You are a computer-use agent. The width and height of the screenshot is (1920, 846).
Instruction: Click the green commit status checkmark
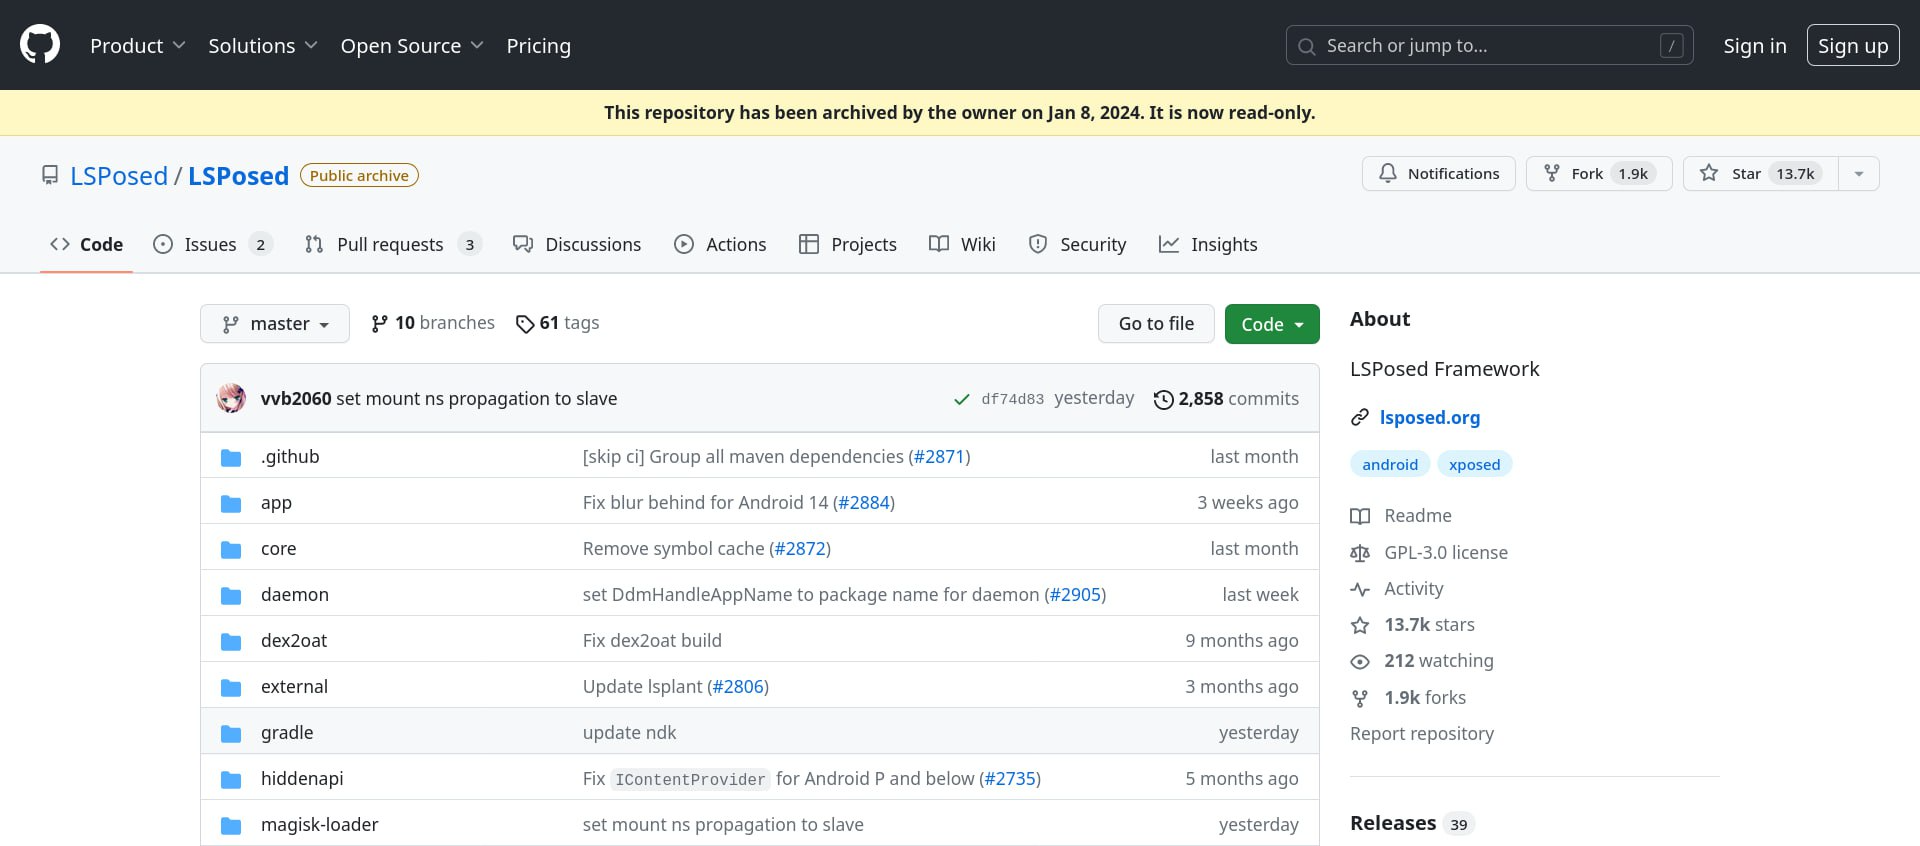(x=961, y=399)
